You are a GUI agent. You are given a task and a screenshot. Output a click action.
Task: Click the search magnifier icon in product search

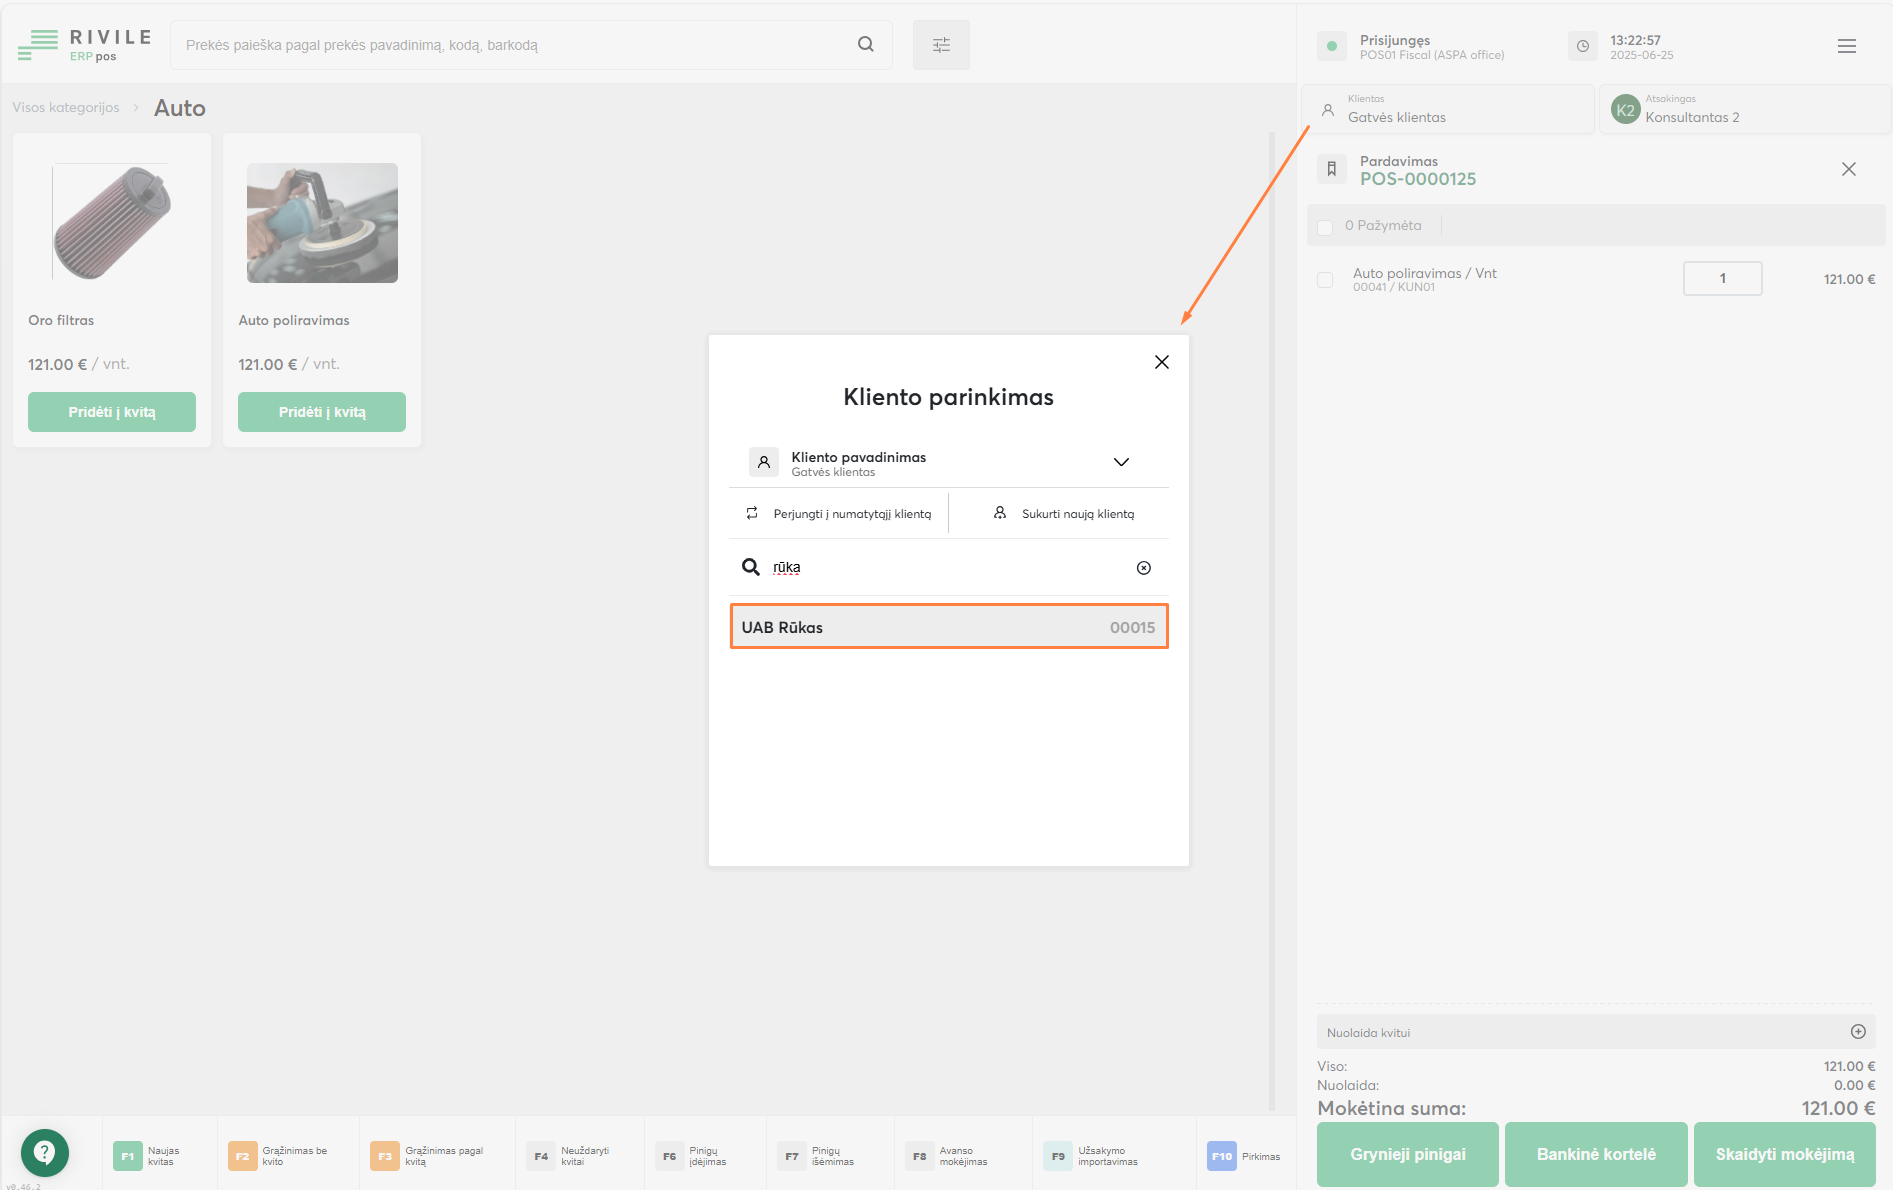click(x=865, y=44)
